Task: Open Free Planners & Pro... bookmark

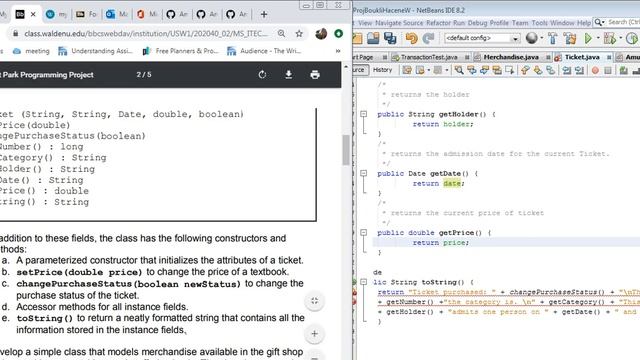Action: (180, 51)
